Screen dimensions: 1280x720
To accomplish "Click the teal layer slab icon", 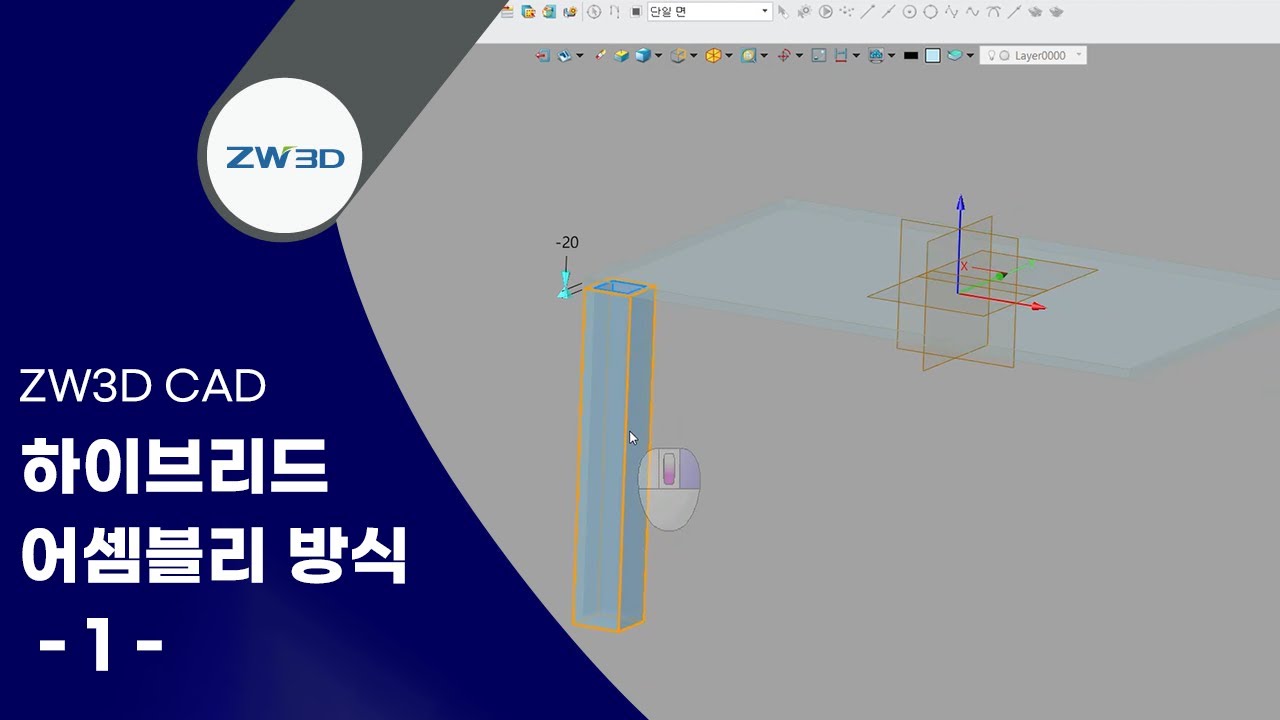I will (955, 56).
